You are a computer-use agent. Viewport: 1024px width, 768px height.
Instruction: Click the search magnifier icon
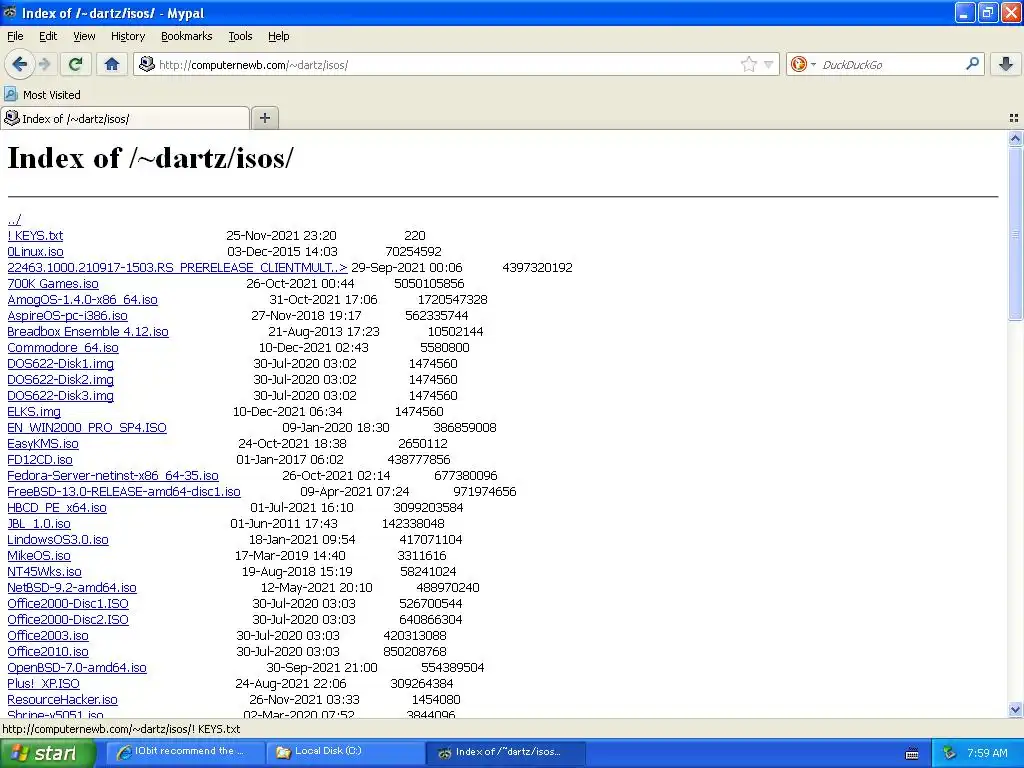click(x=972, y=64)
